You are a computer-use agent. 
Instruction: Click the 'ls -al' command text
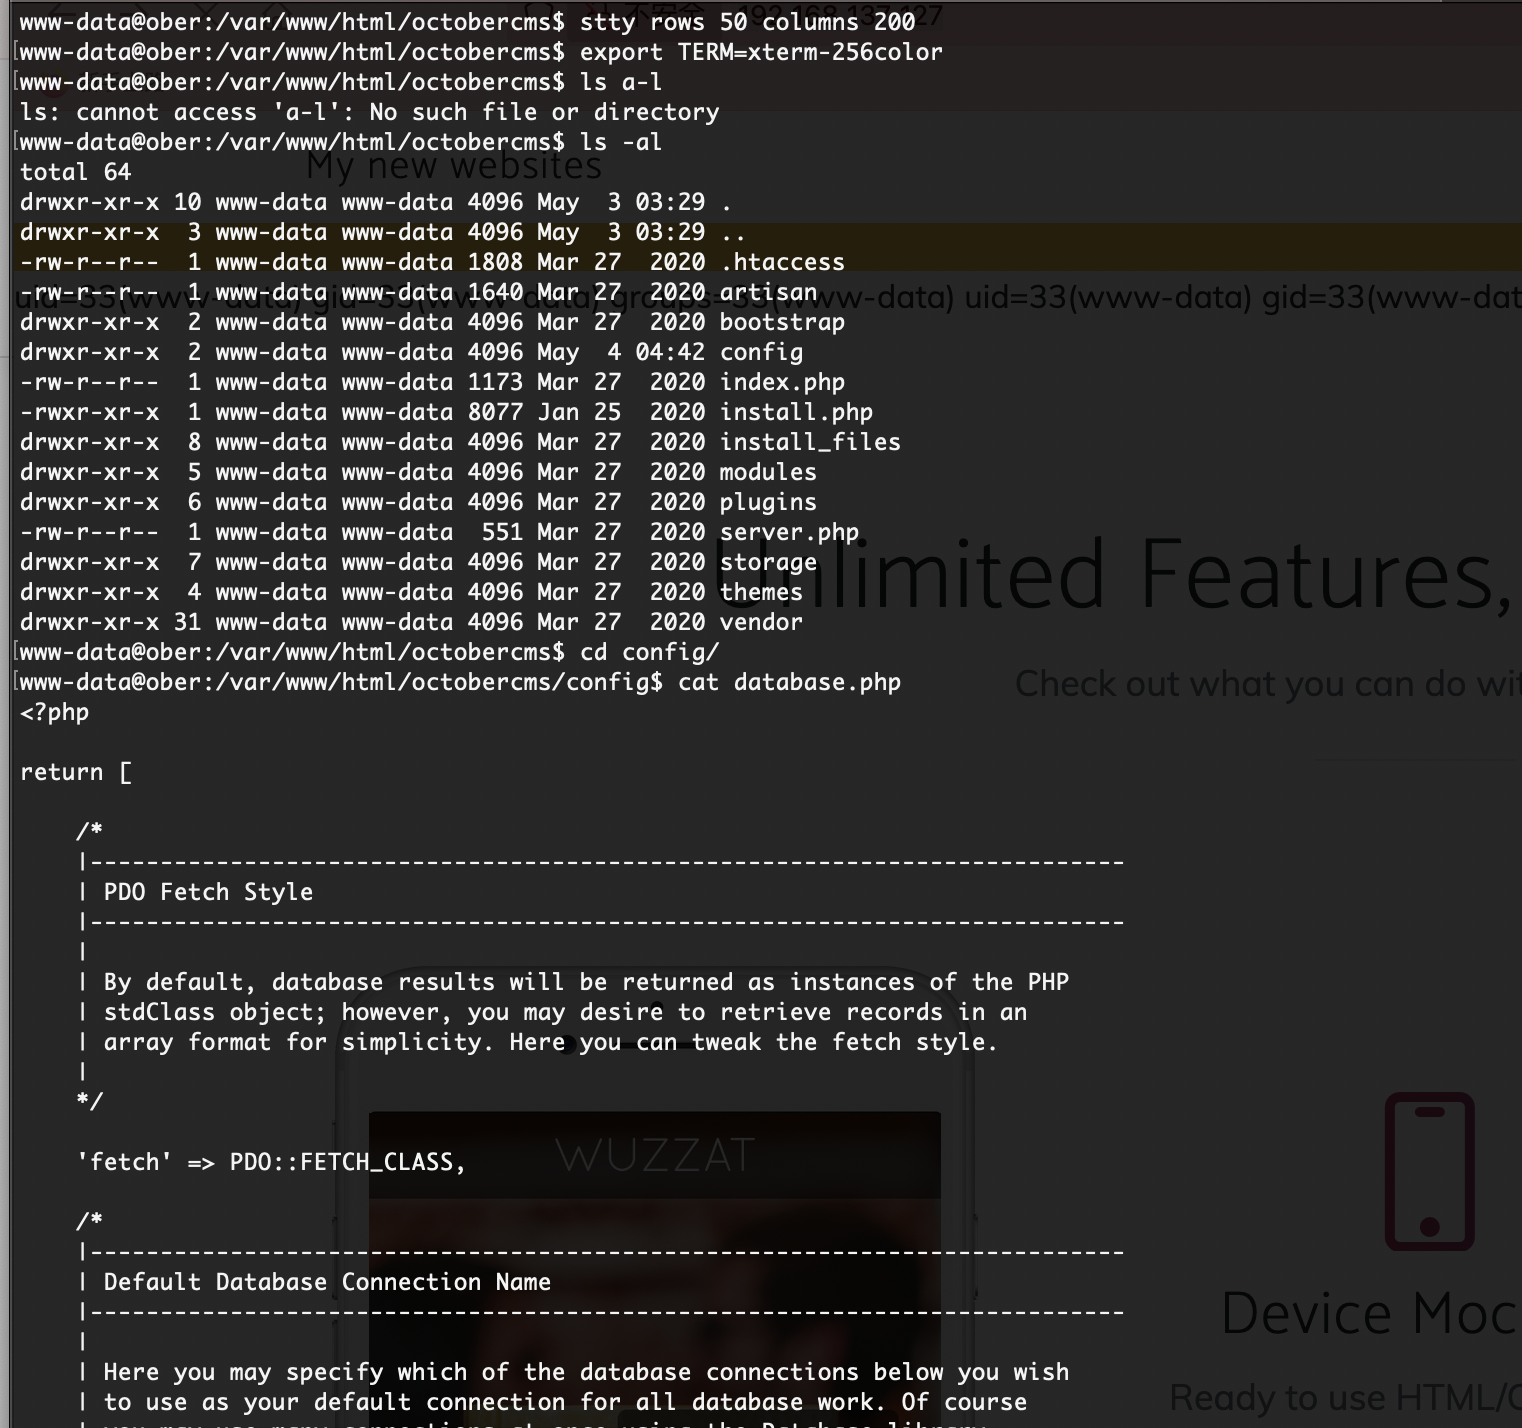[x=621, y=142]
